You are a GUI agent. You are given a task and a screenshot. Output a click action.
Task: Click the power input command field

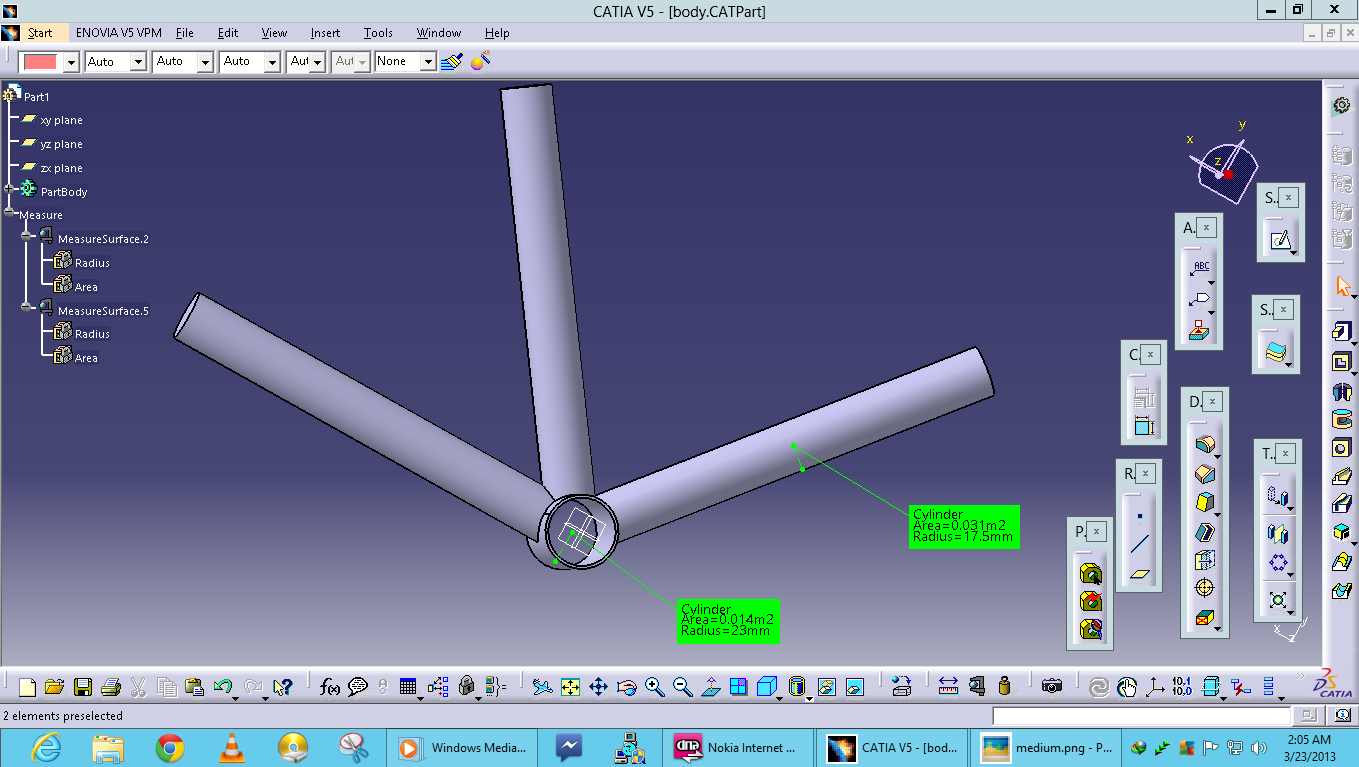[1142, 716]
